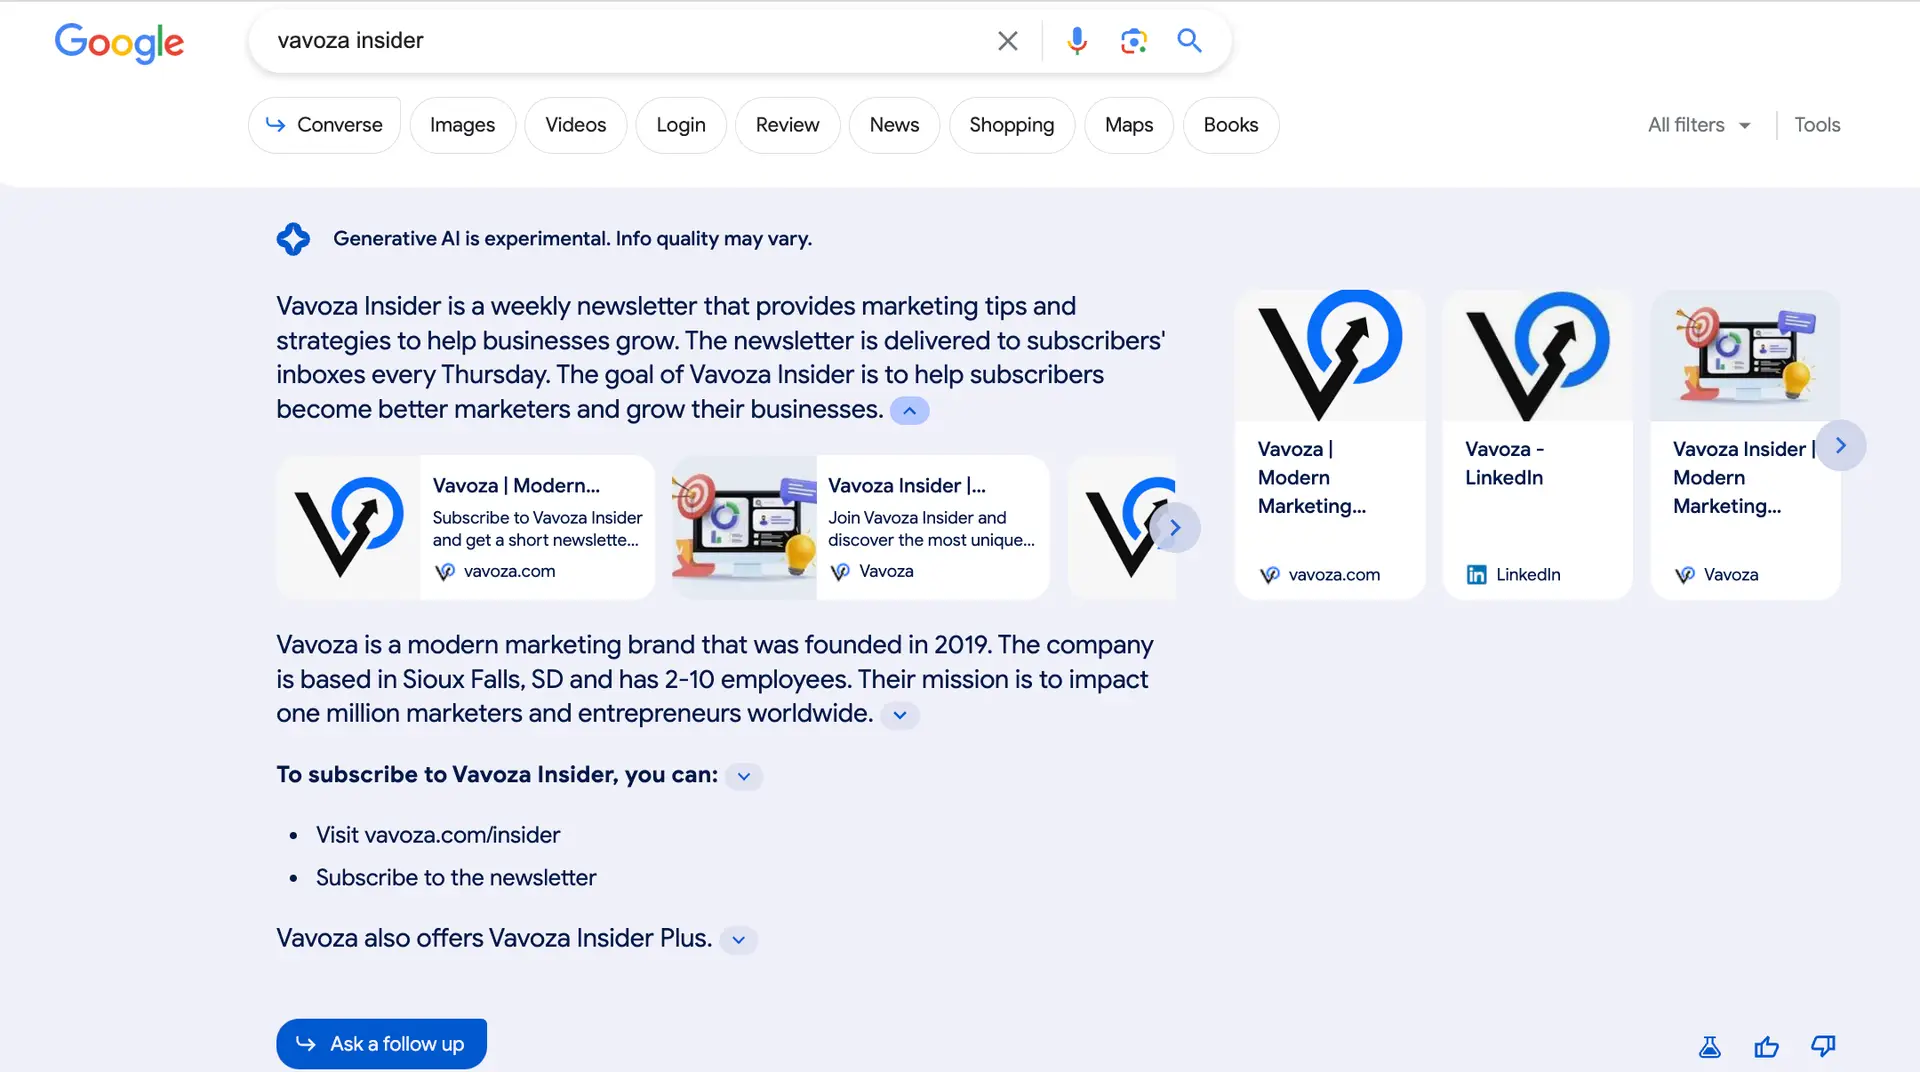The image size is (1920, 1072).
Task: Open the Vavoza - LinkedIn card
Action: tap(1537, 445)
